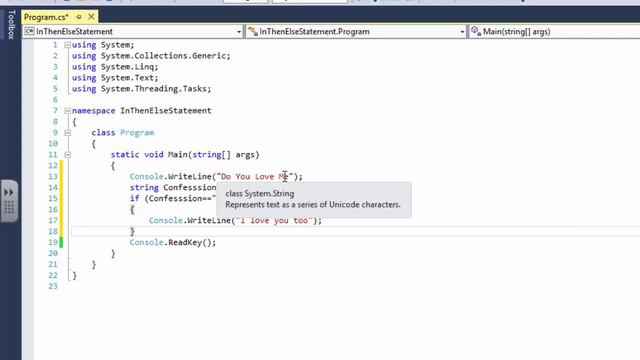Click the "namespace" keyword on line 7
Image resolution: width=640 pixels, height=360 pixels.
click(93, 111)
